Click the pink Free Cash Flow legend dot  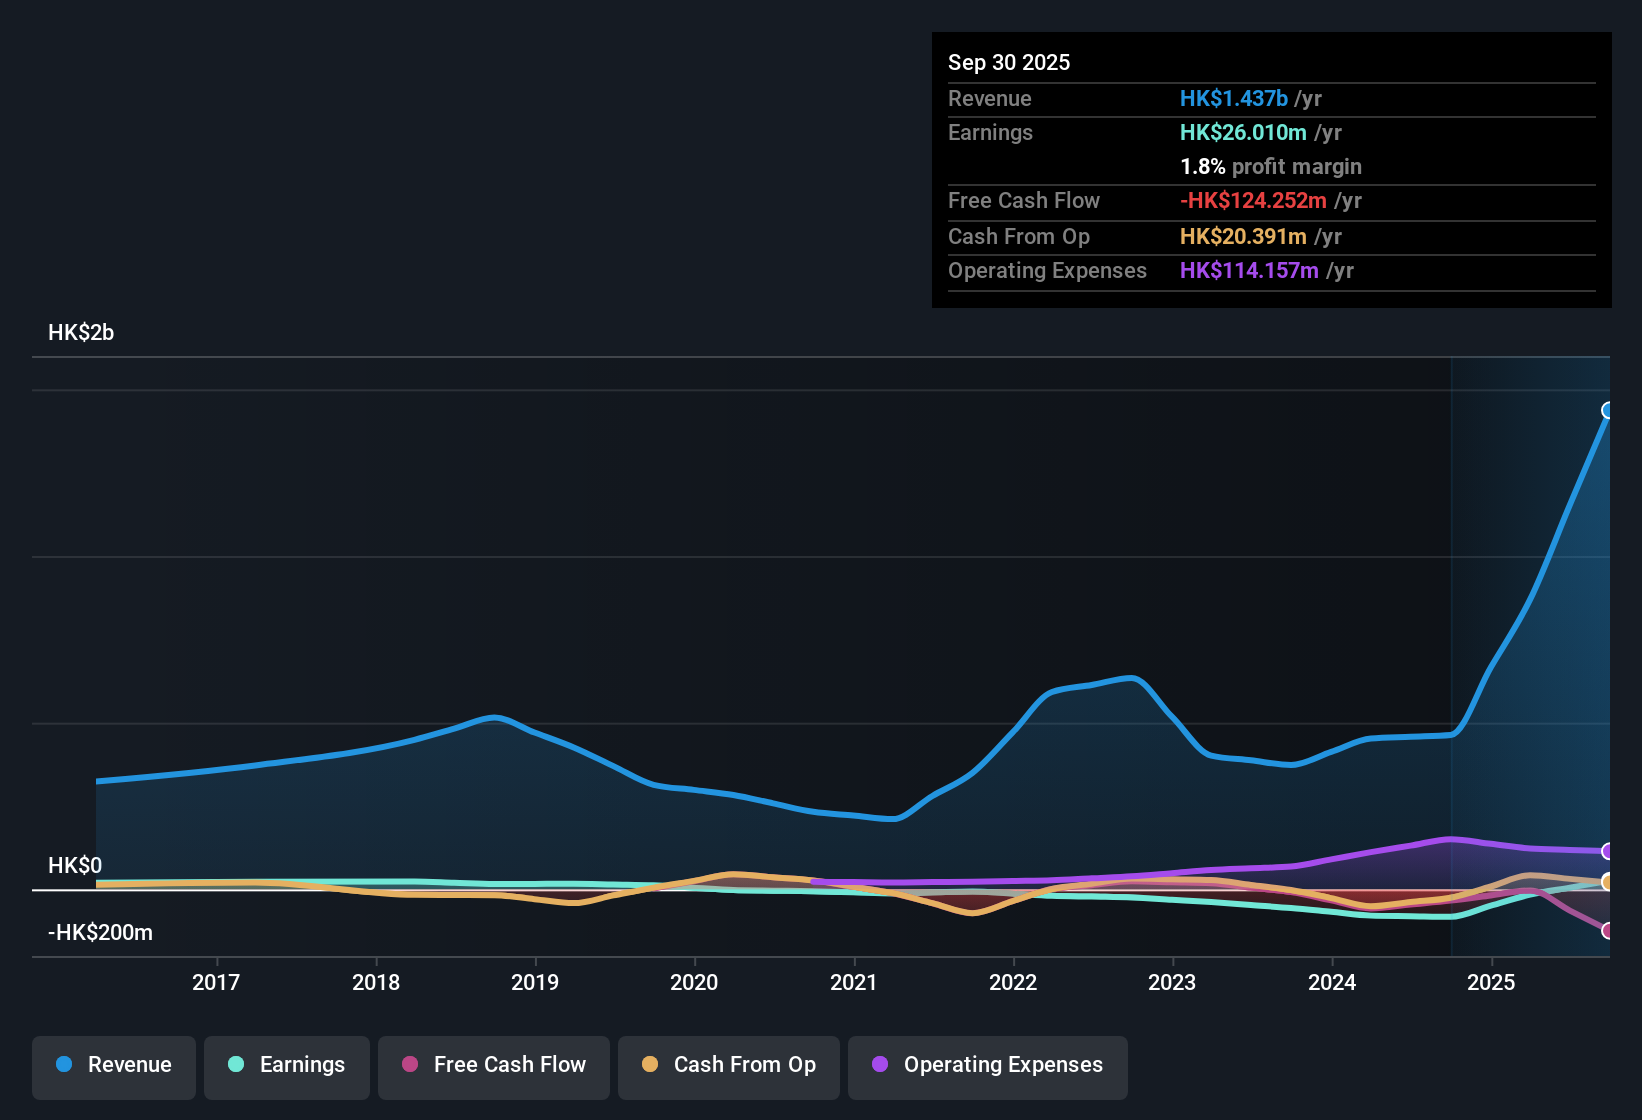(x=410, y=1065)
